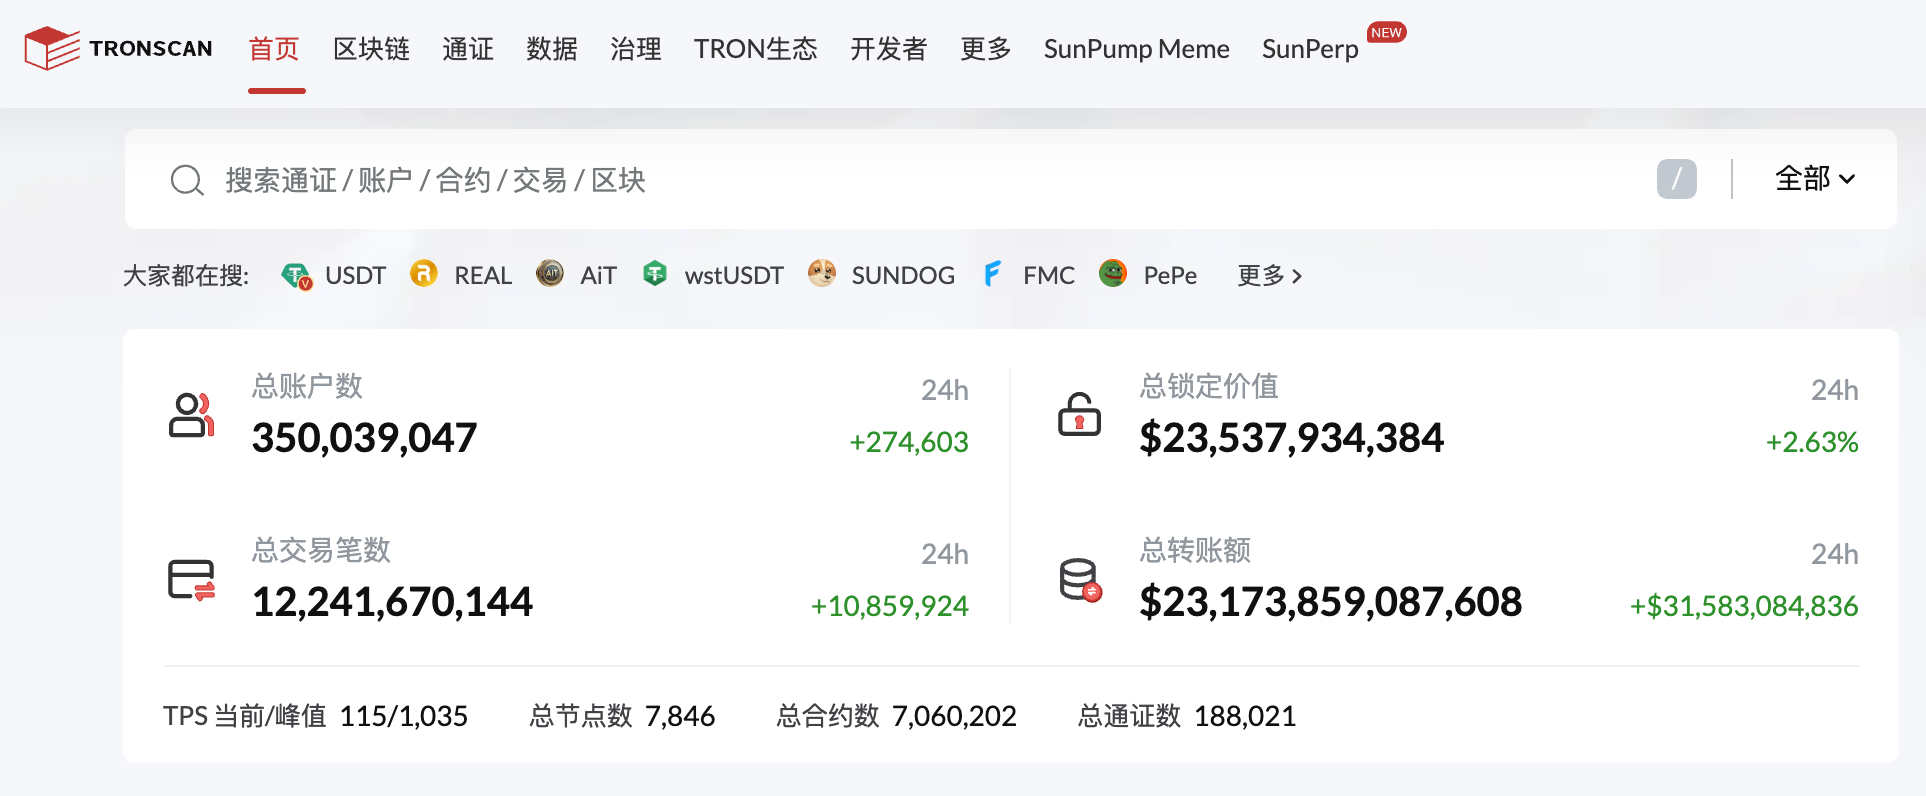Click the slash shortcut key badge
1926x796 pixels.
tap(1676, 179)
